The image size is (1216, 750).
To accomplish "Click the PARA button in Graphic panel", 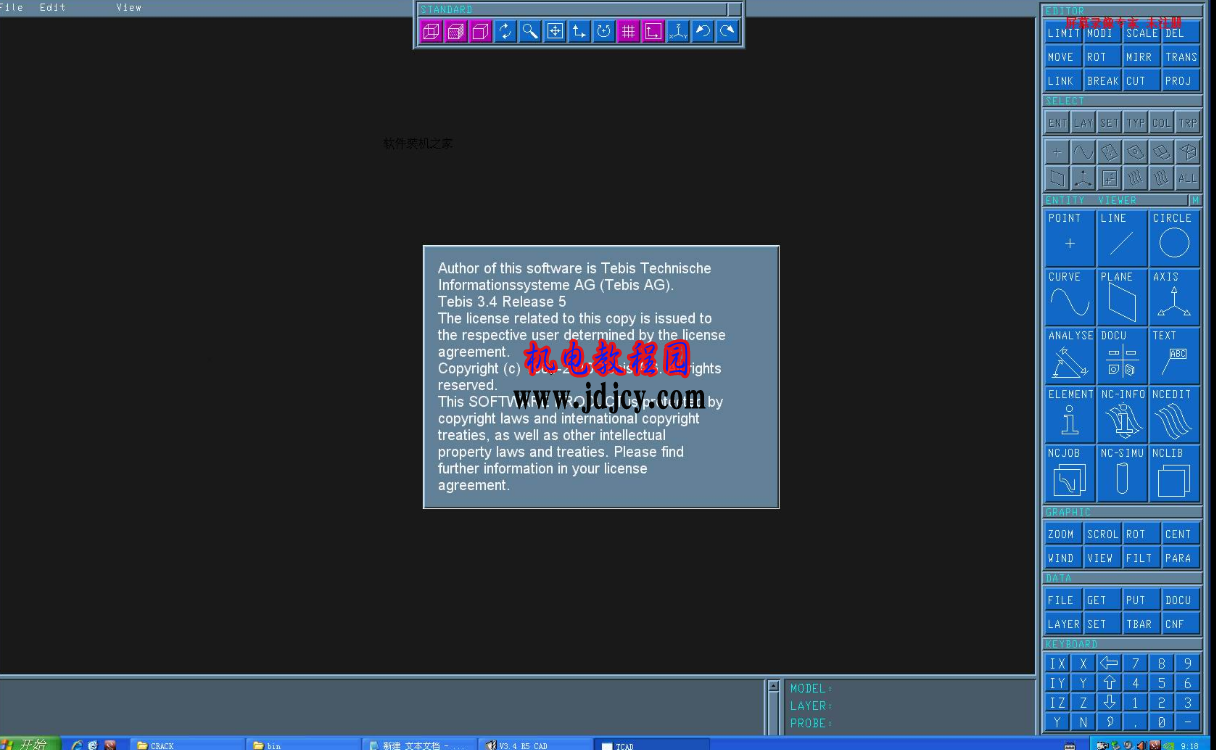I will tap(1181, 558).
